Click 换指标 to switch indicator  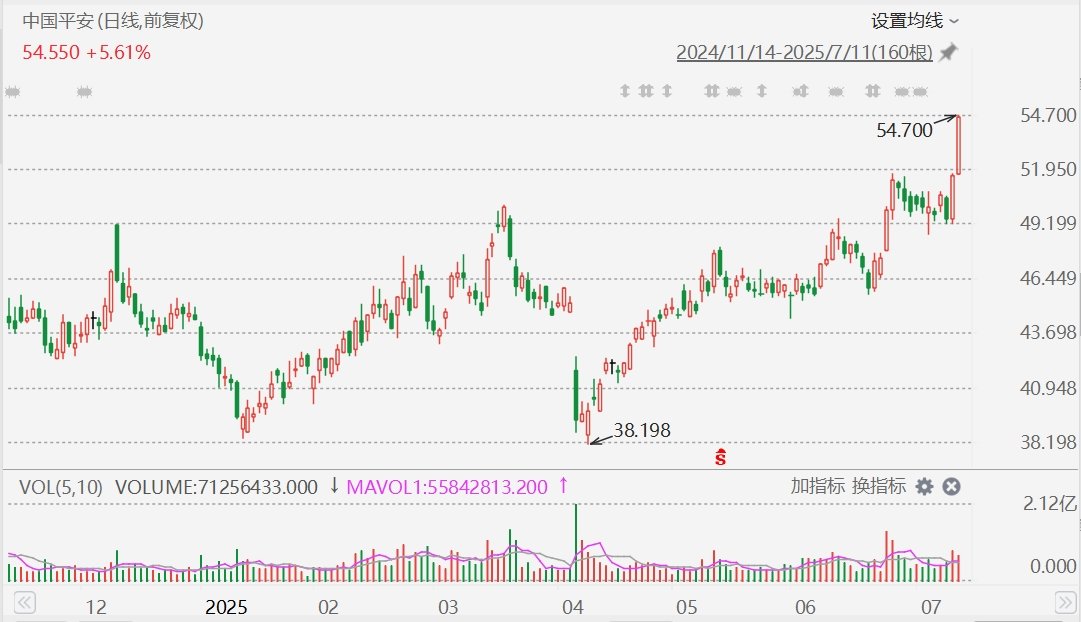878,486
